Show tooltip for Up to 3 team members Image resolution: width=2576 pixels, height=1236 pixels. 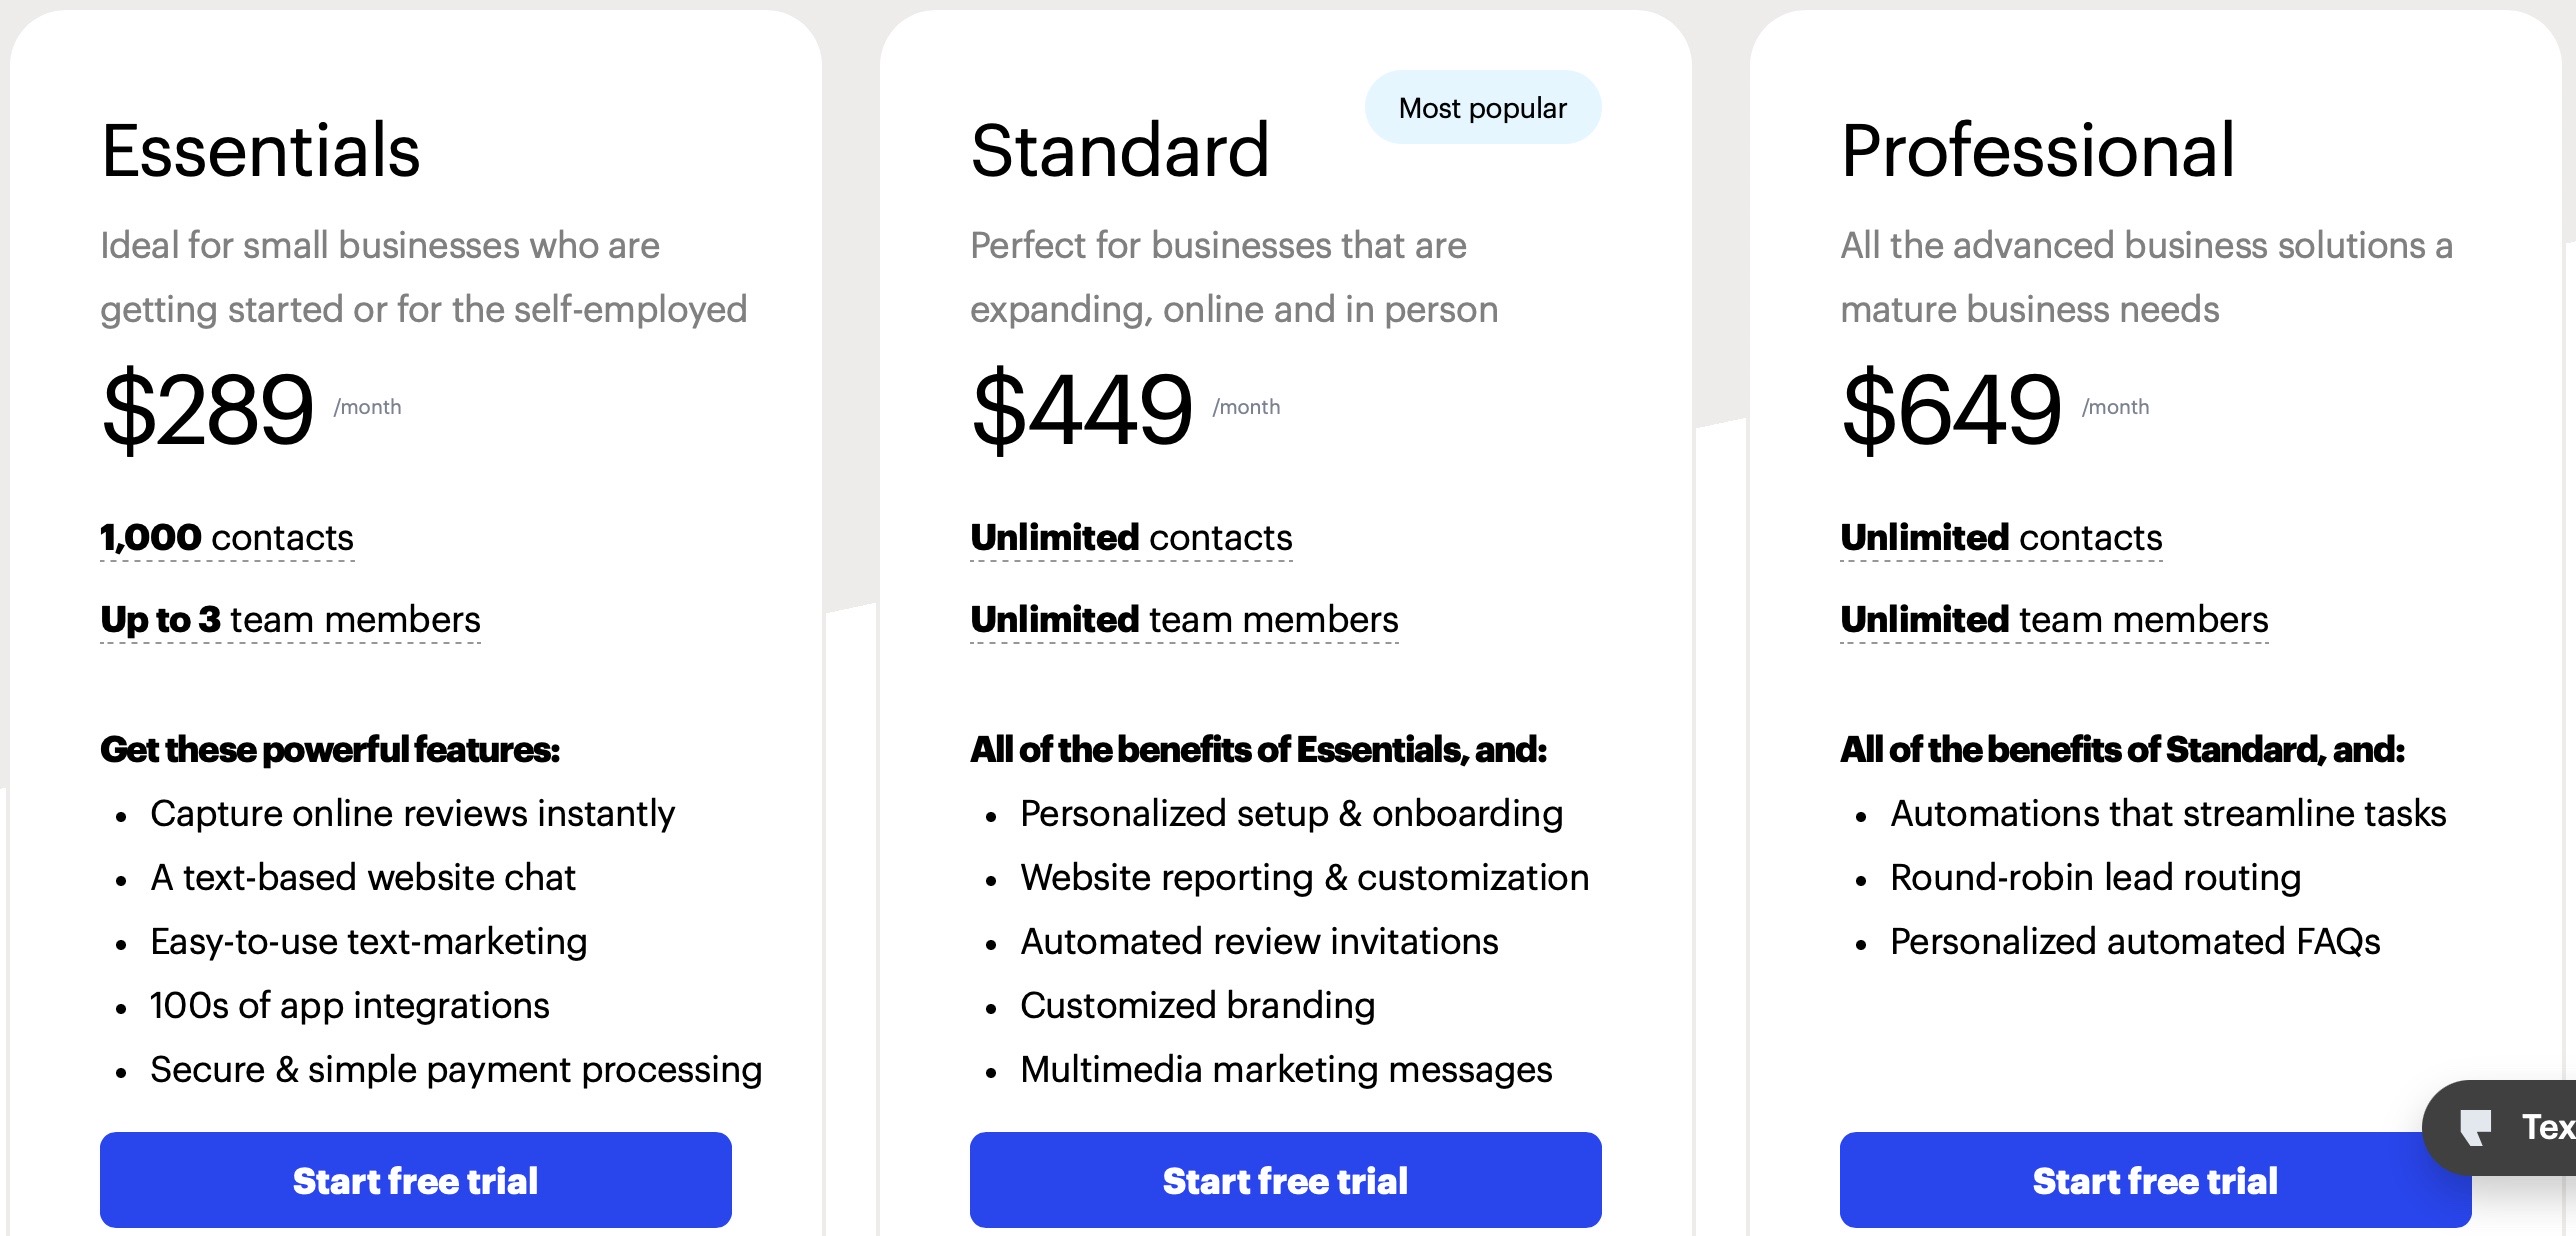tap(289, 620)
